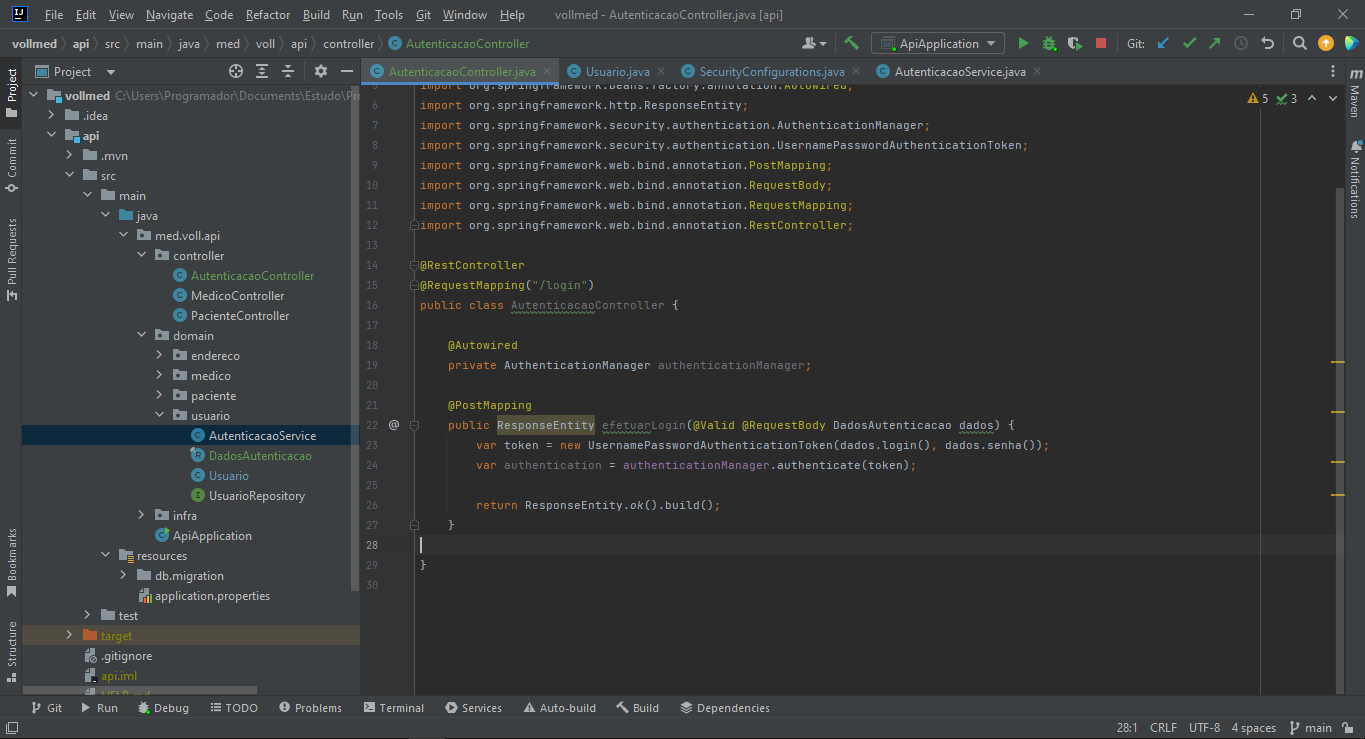Open the Services tool window
Image resolution: width=1365 pixels, height=739 pixels.
tap(473, 707)
